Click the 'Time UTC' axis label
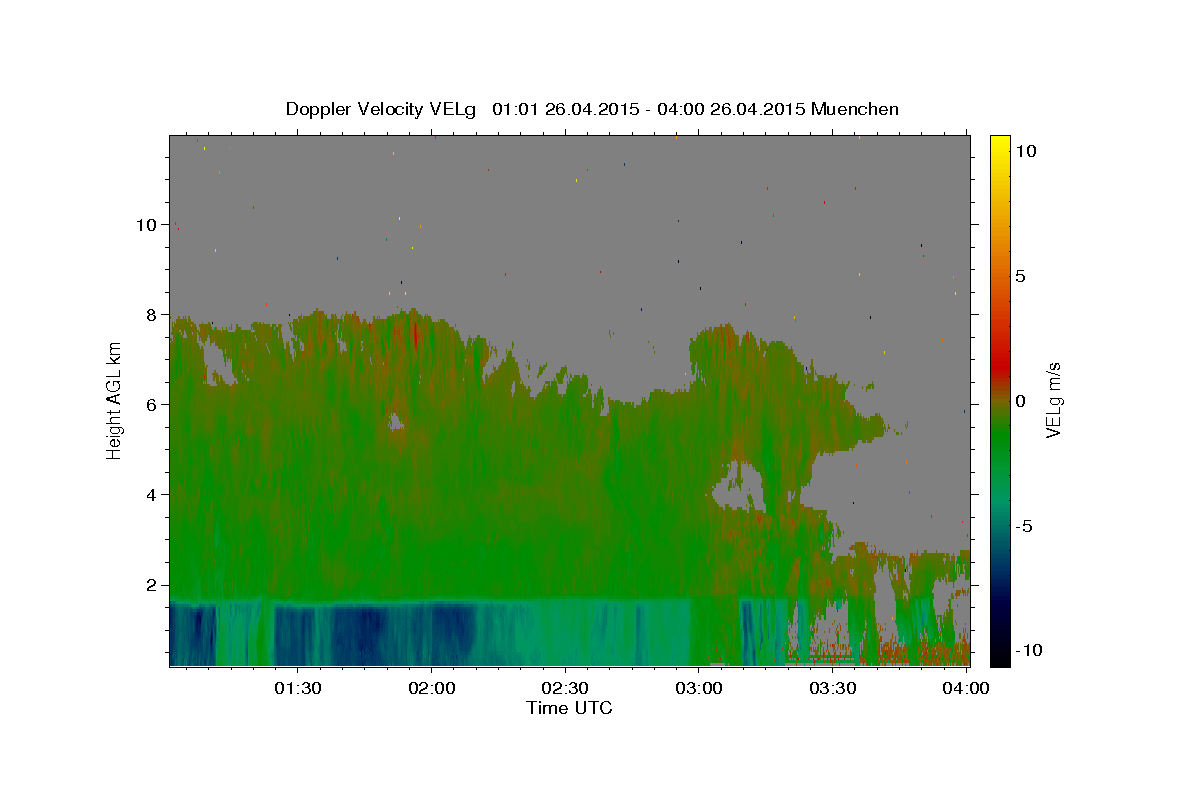 (x=569, y=708)
